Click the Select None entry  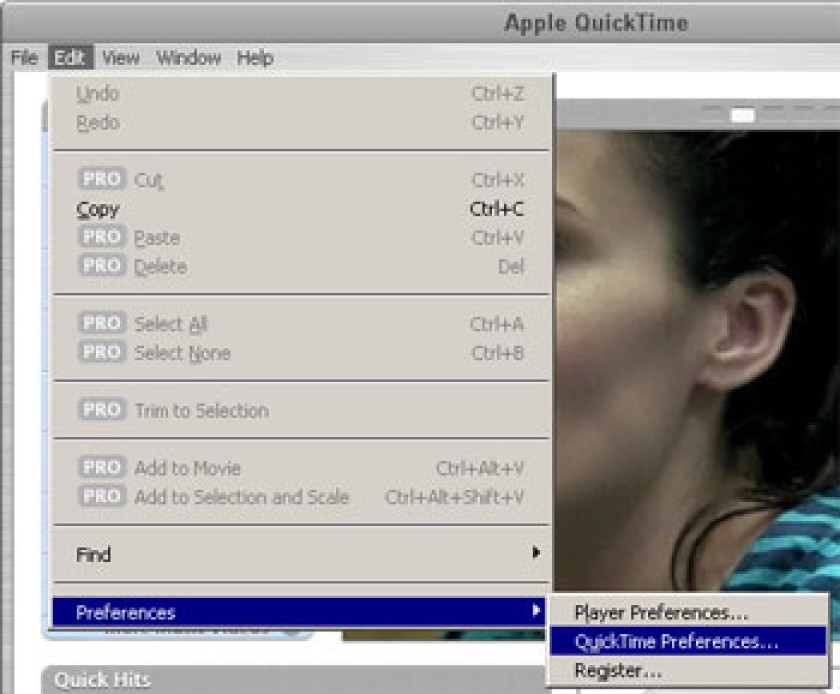tap(302, 353)
